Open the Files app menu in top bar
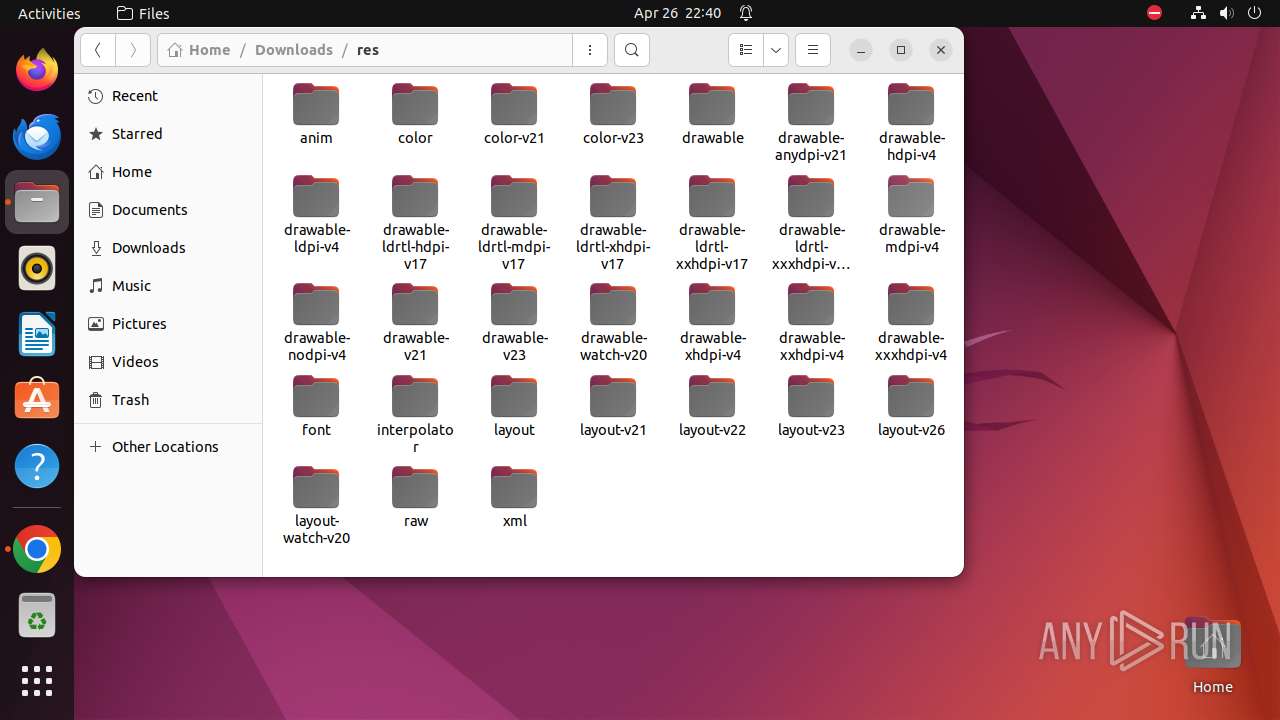Viewport: 1280px width, 720px height. tap(143, 13)
